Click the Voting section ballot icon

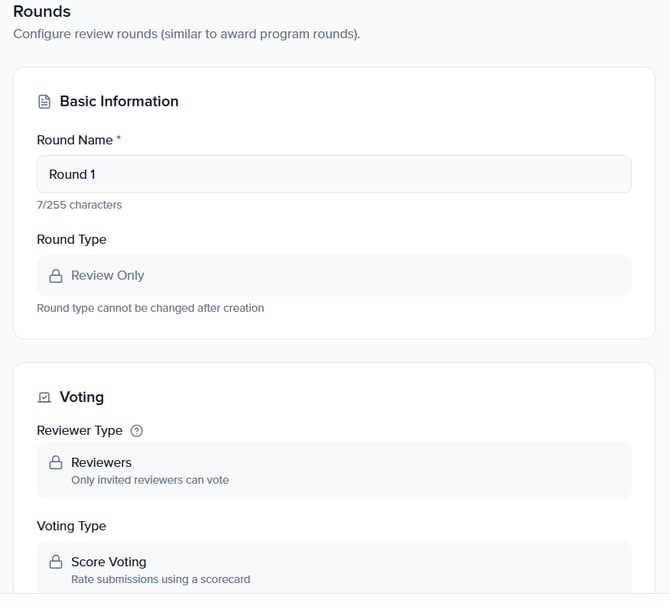click(x=44, y=398)
